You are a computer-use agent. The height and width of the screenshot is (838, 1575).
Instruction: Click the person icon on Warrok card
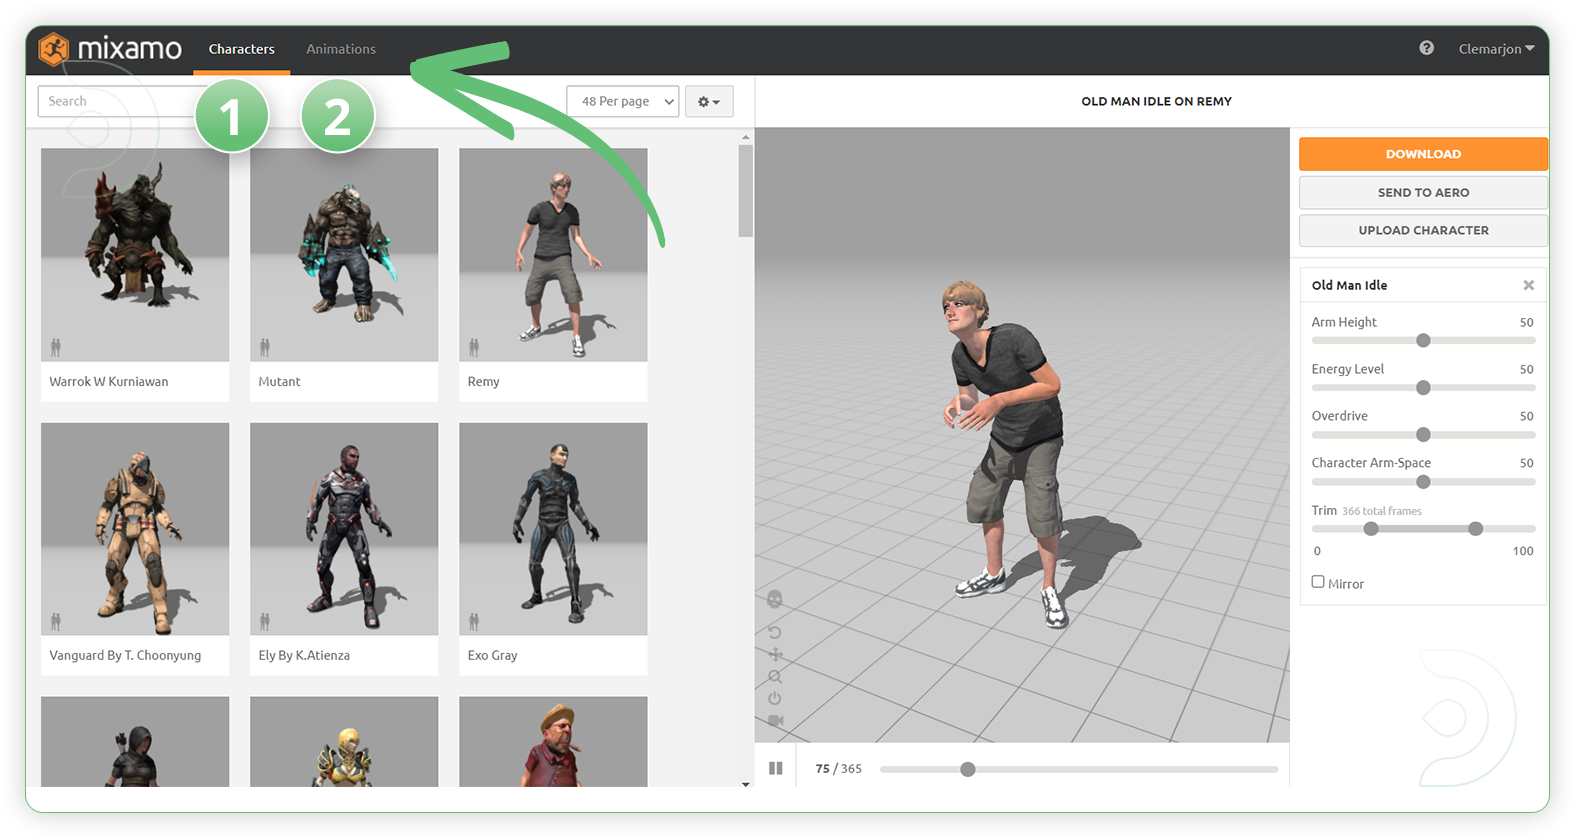click(x=56, y=347)
